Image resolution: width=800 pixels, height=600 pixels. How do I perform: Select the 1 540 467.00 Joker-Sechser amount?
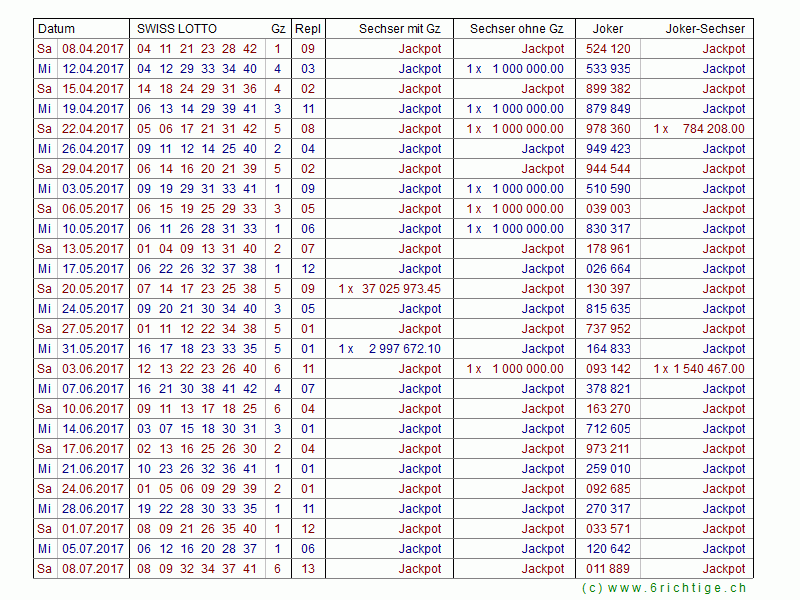pos(708,369)
